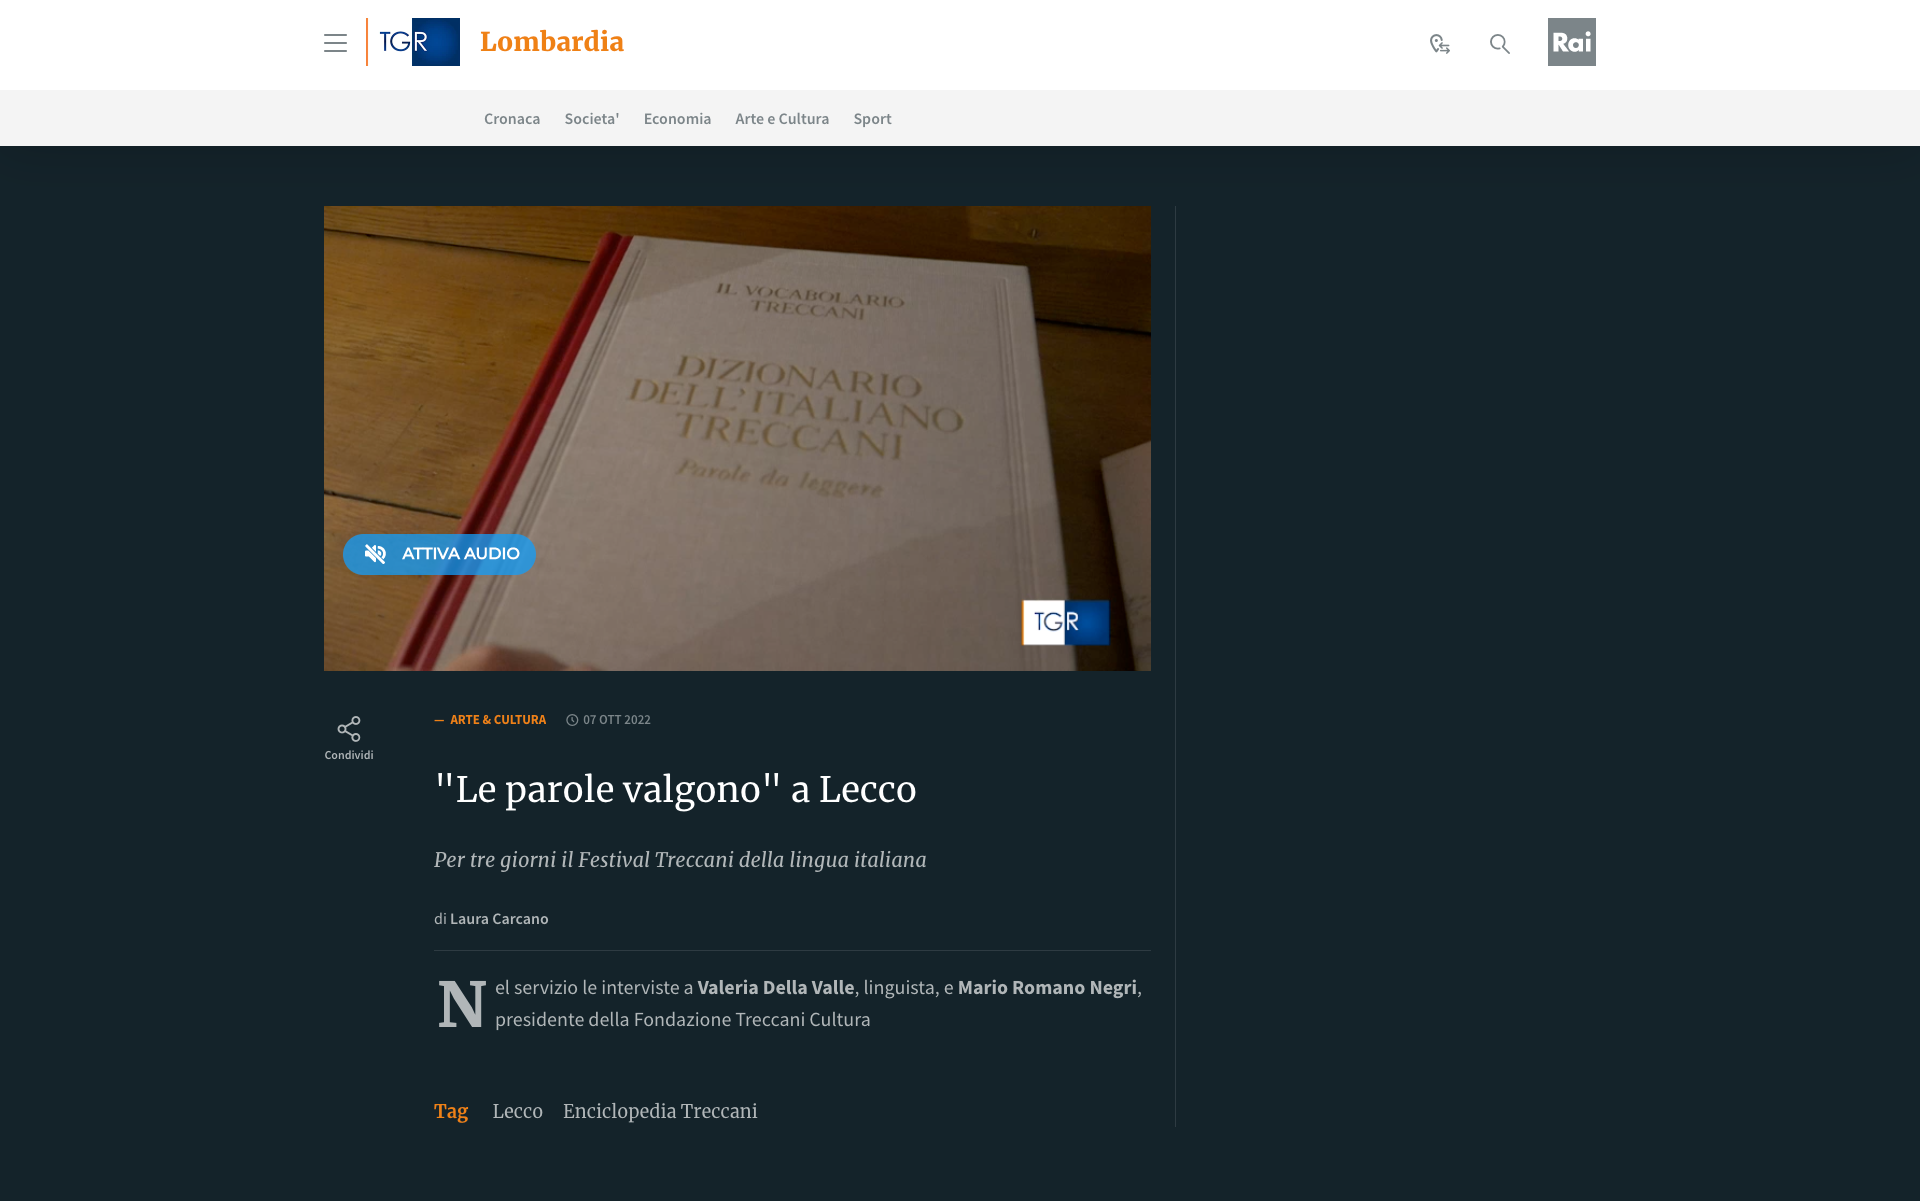Open the hamburger menu
Viewport: 1920px width, 1201px height.
click(335, 43)
